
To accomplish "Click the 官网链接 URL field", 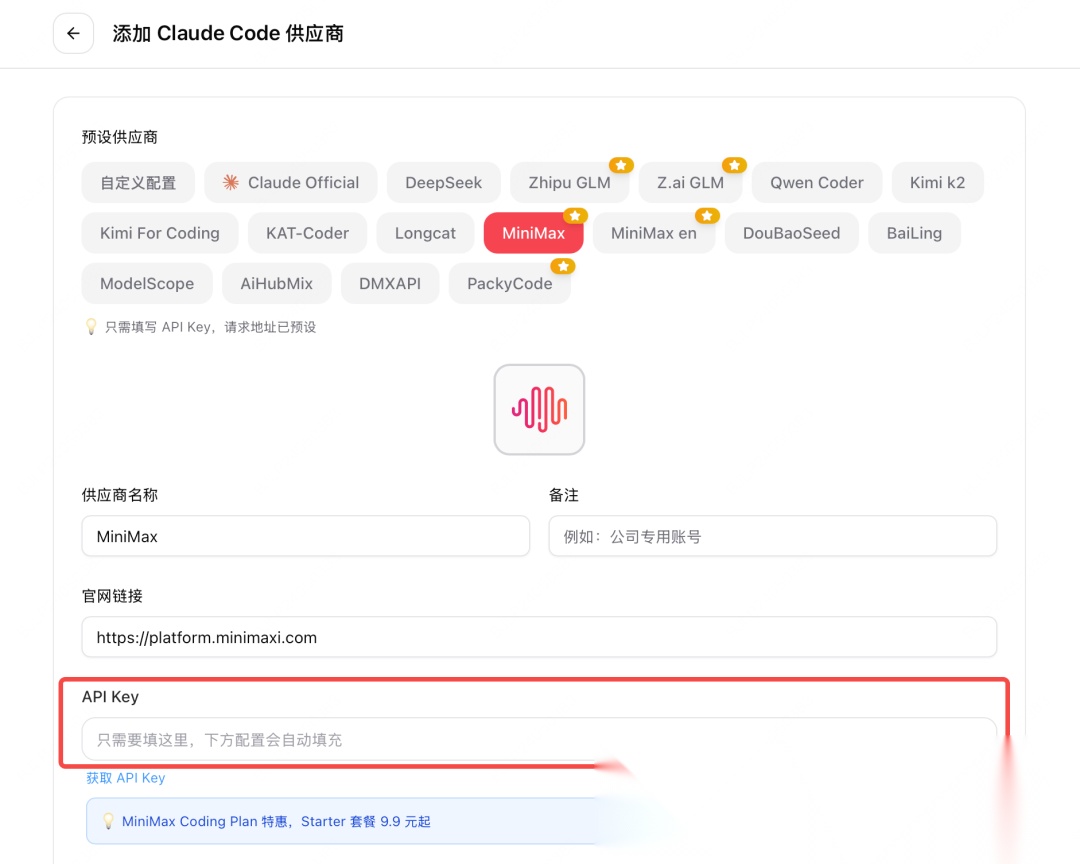I will coord(539,637).
